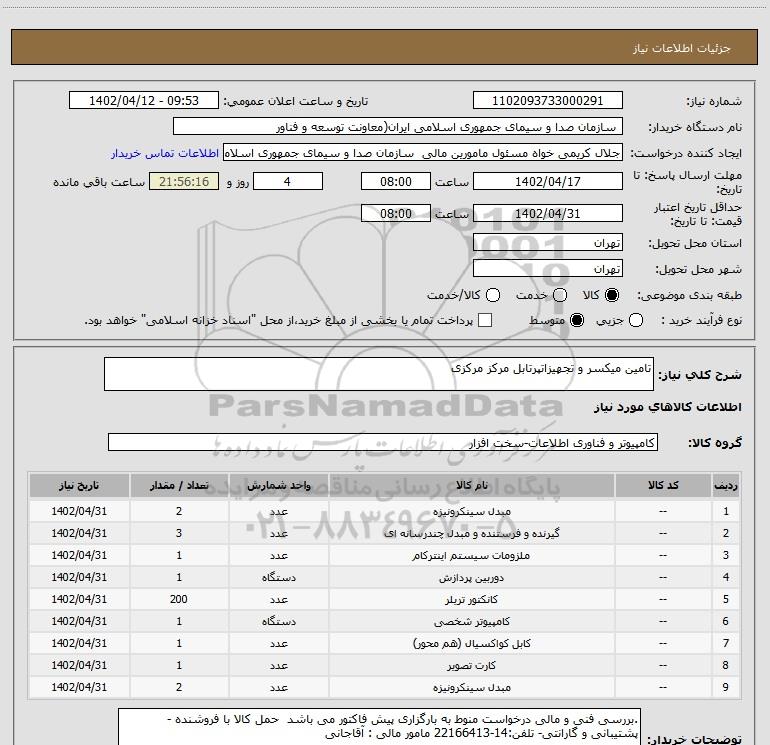Select row 1 item مبدل سینکرونیزه
This screenshot has height=745, width=770.
[x=471, y=511]
